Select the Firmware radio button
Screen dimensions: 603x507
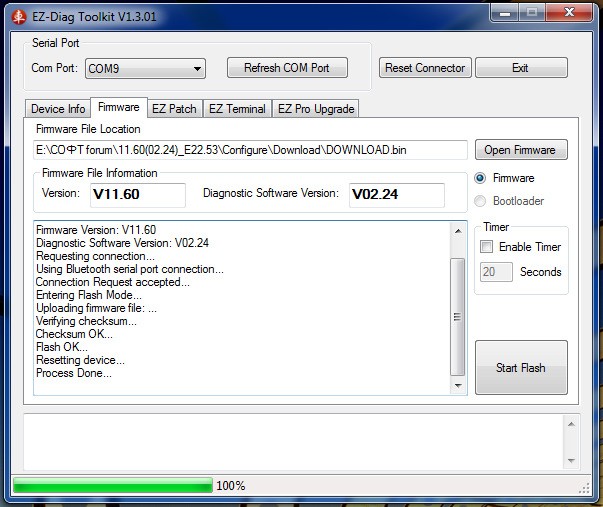(481, 178)
